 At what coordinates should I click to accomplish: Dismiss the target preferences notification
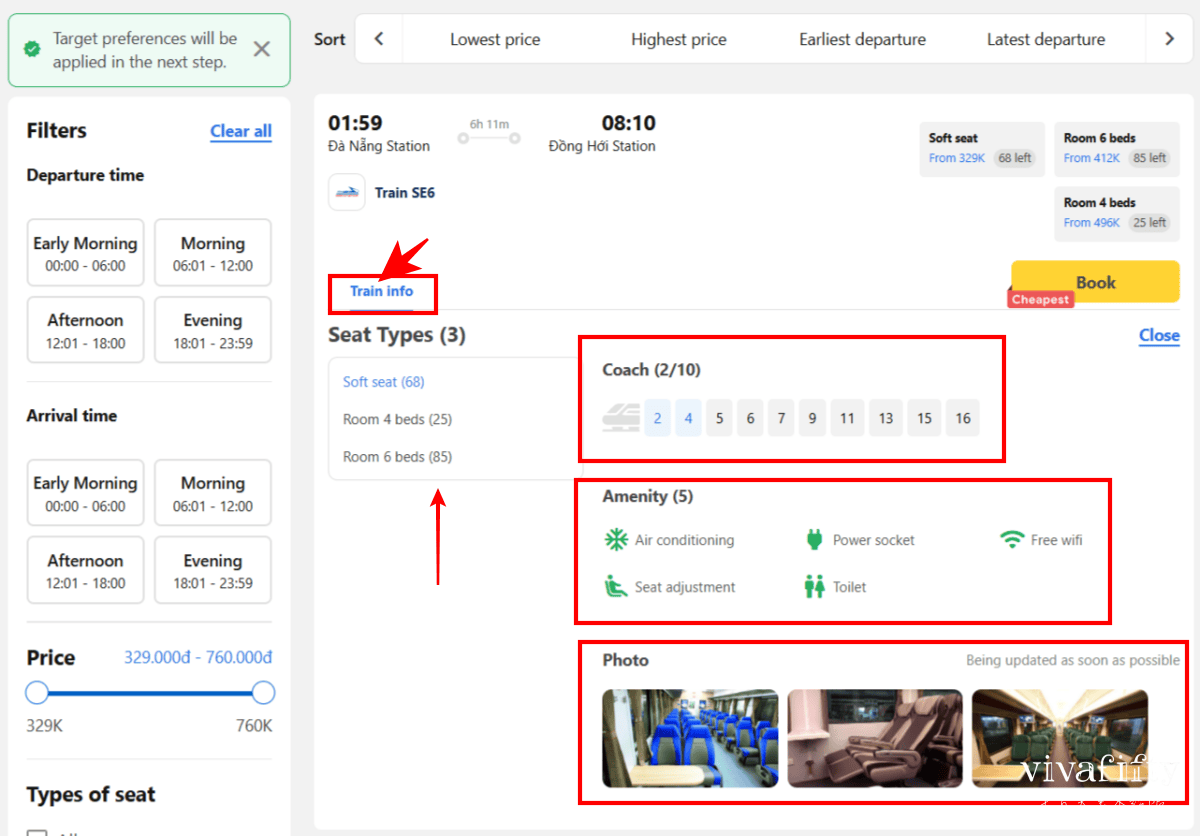[x=262, y=49]
